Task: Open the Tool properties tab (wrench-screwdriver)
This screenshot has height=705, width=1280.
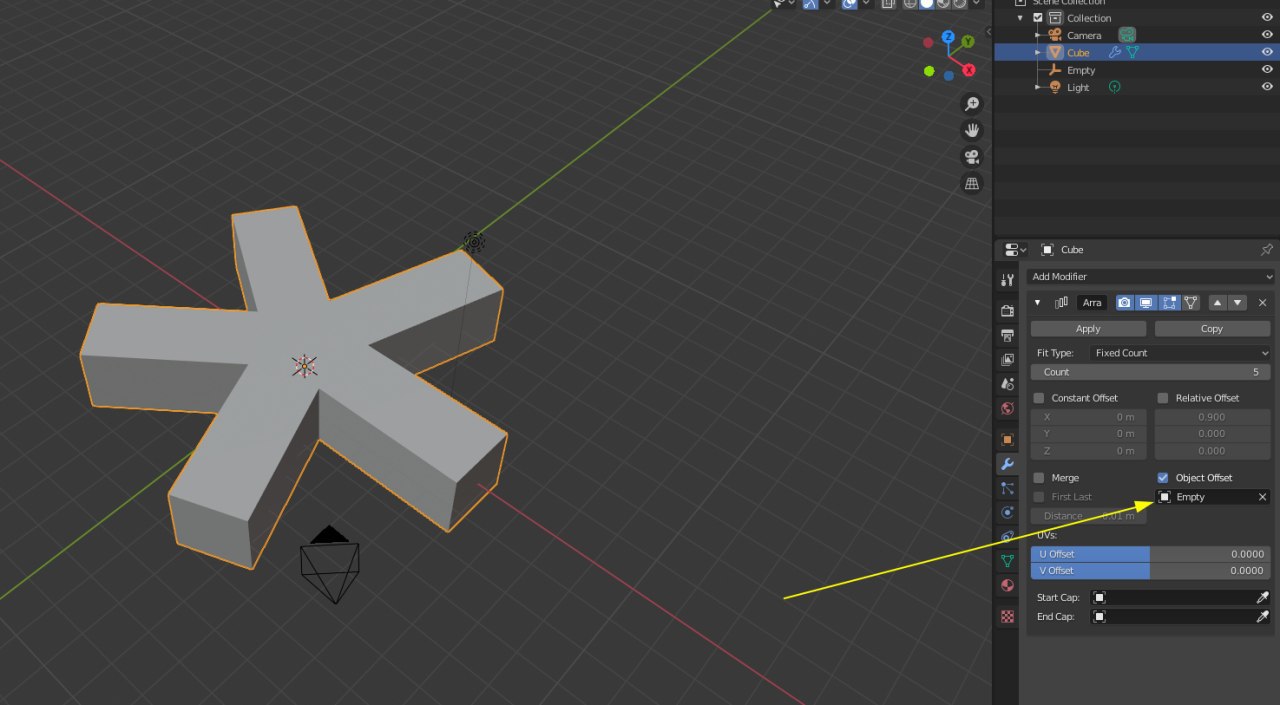Action: coord(1007,281)
